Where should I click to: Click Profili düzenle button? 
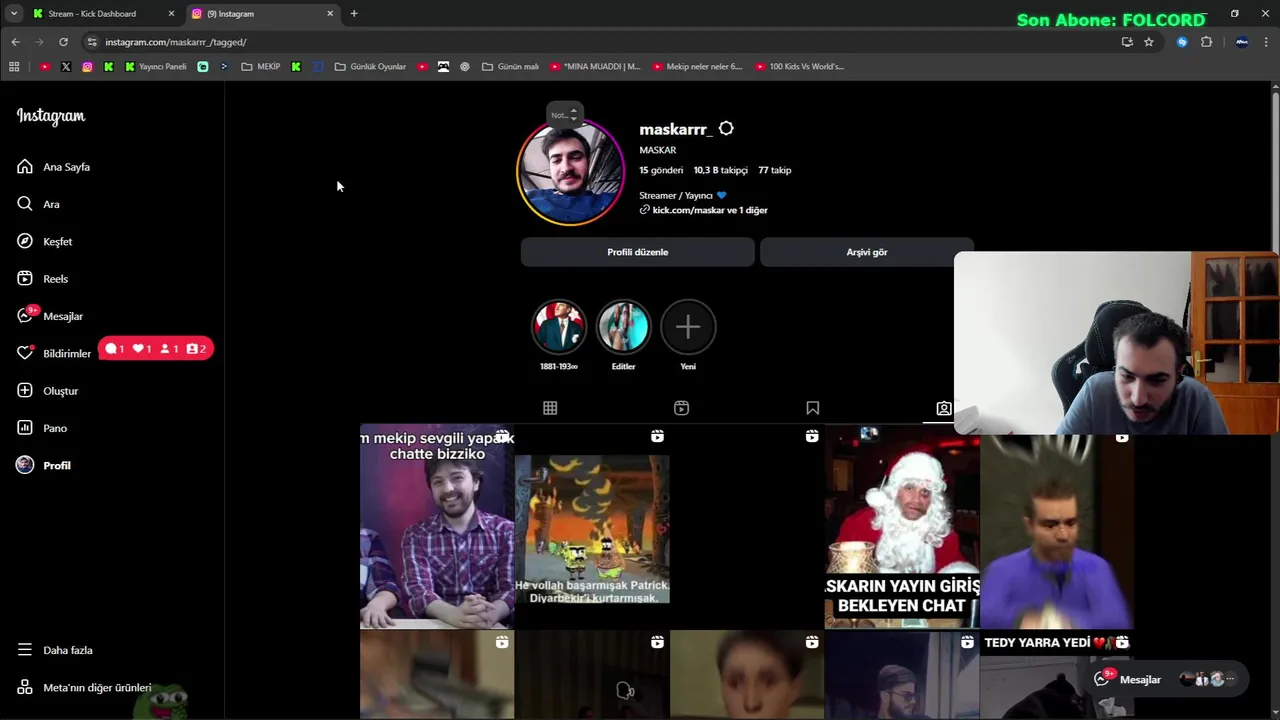[637, 252]
